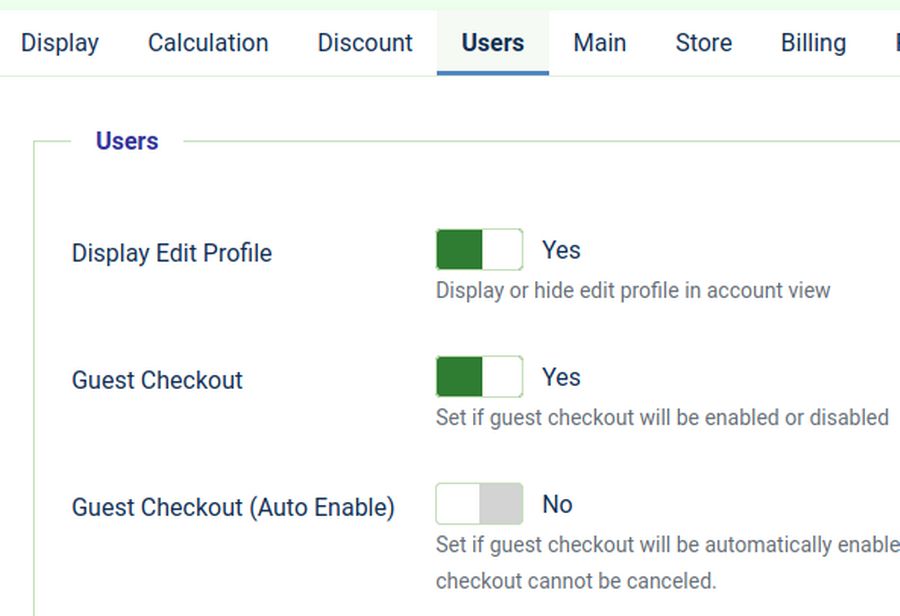Screen dimensions: 900x616
Task: Click the Yes text beside Guest Checkout
Action: (561, 377)
